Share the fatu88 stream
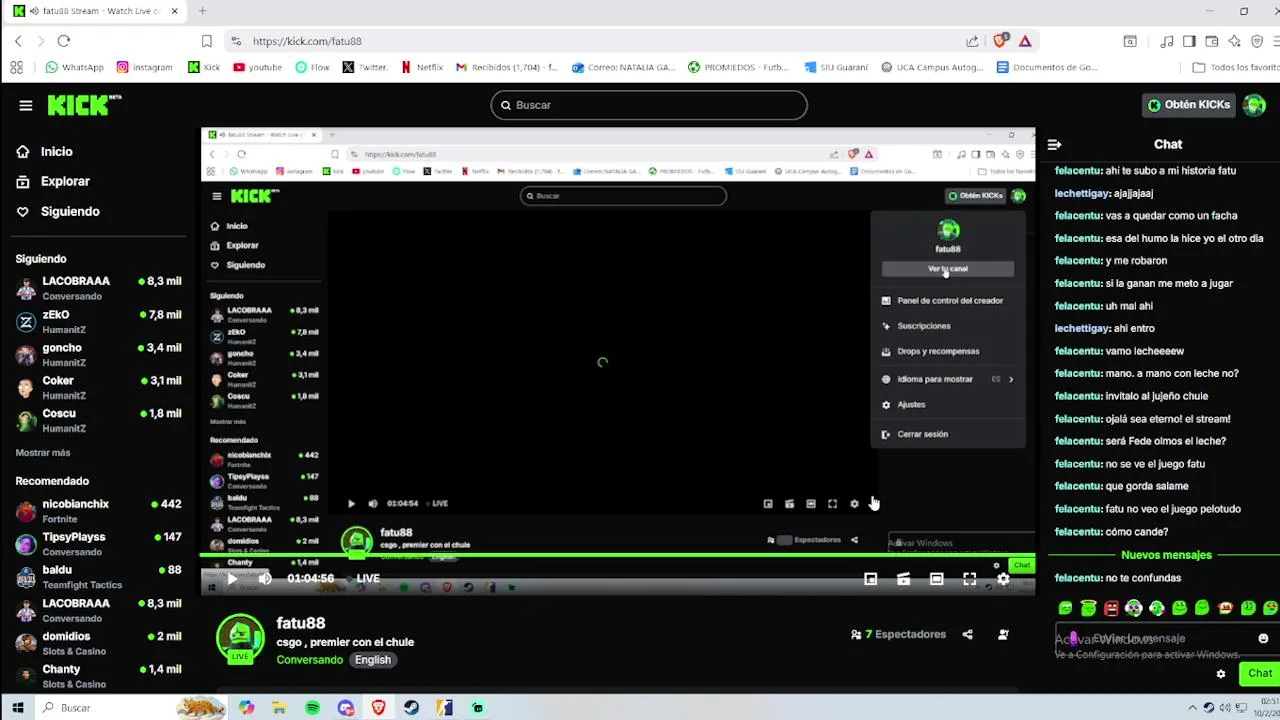 pos(967,634)
